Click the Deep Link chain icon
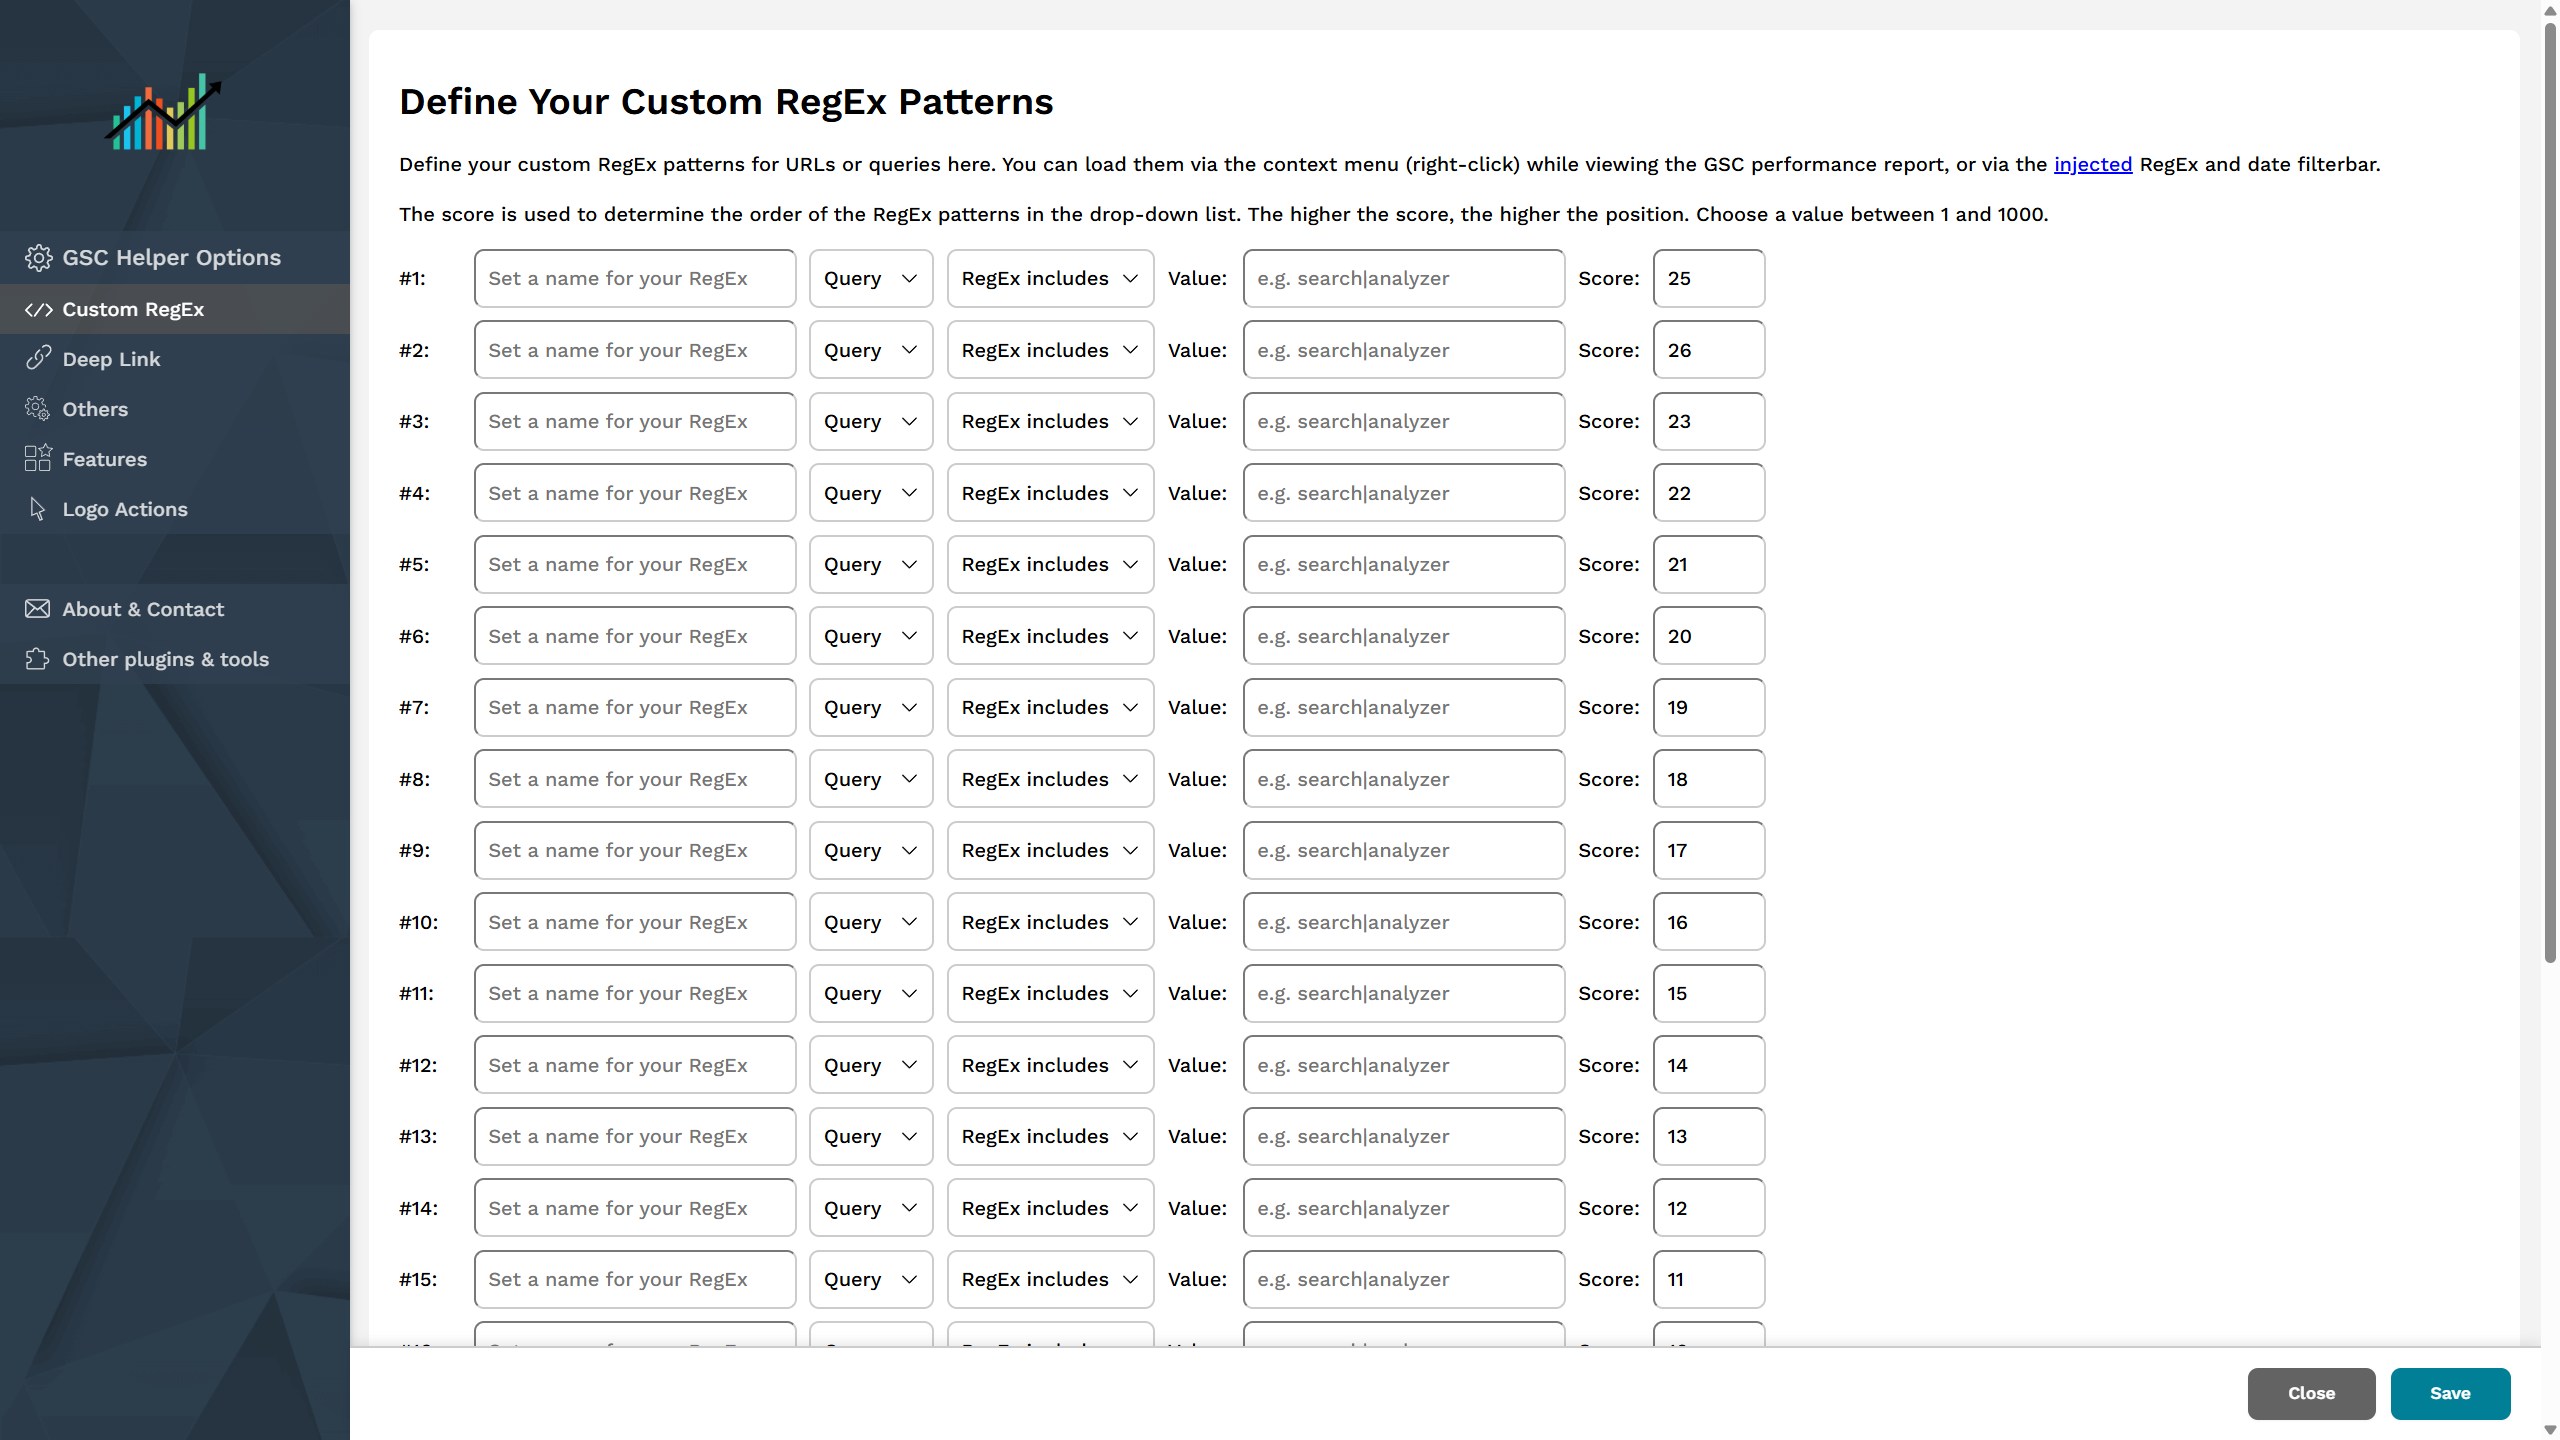The image size is (2560, 1440). [40, 358]
